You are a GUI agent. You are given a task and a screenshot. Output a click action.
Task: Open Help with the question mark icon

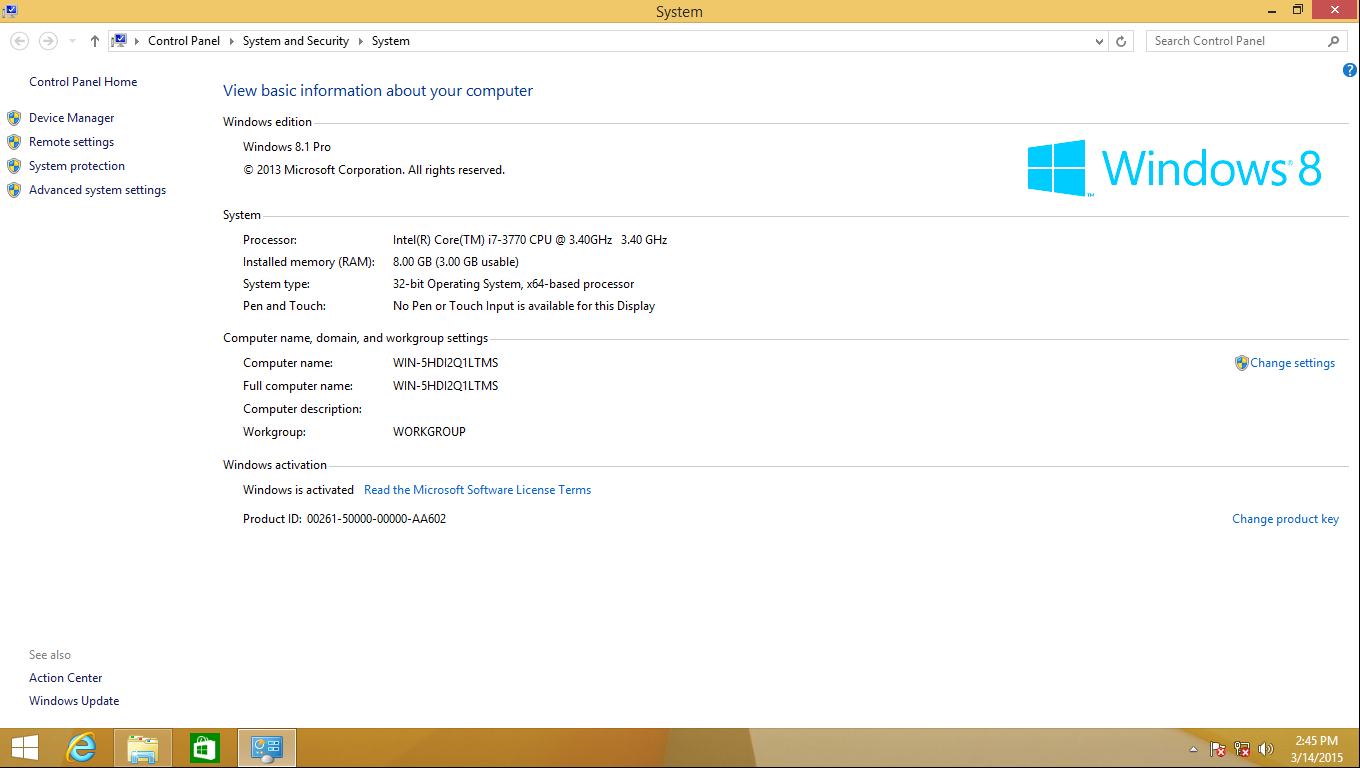(1349, 70)
